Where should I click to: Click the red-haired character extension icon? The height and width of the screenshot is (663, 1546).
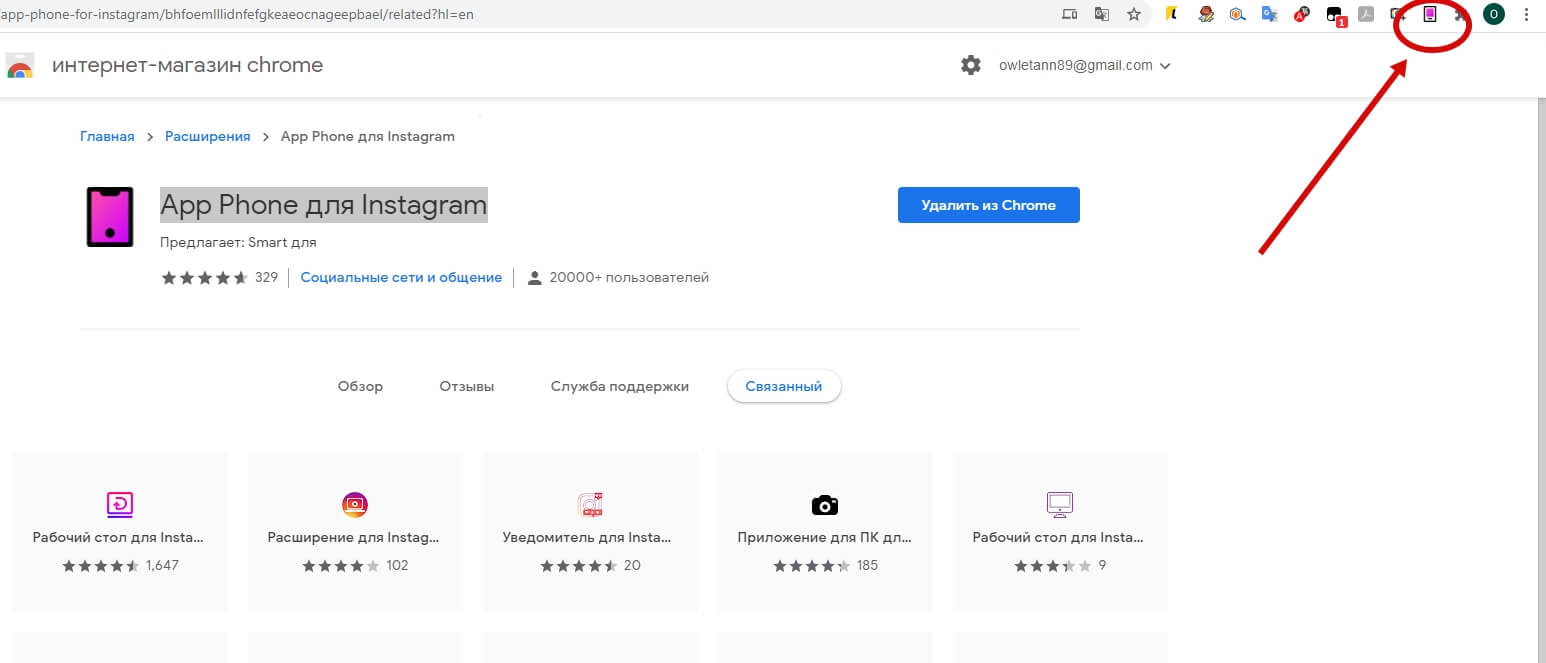tap(1207, 14)
